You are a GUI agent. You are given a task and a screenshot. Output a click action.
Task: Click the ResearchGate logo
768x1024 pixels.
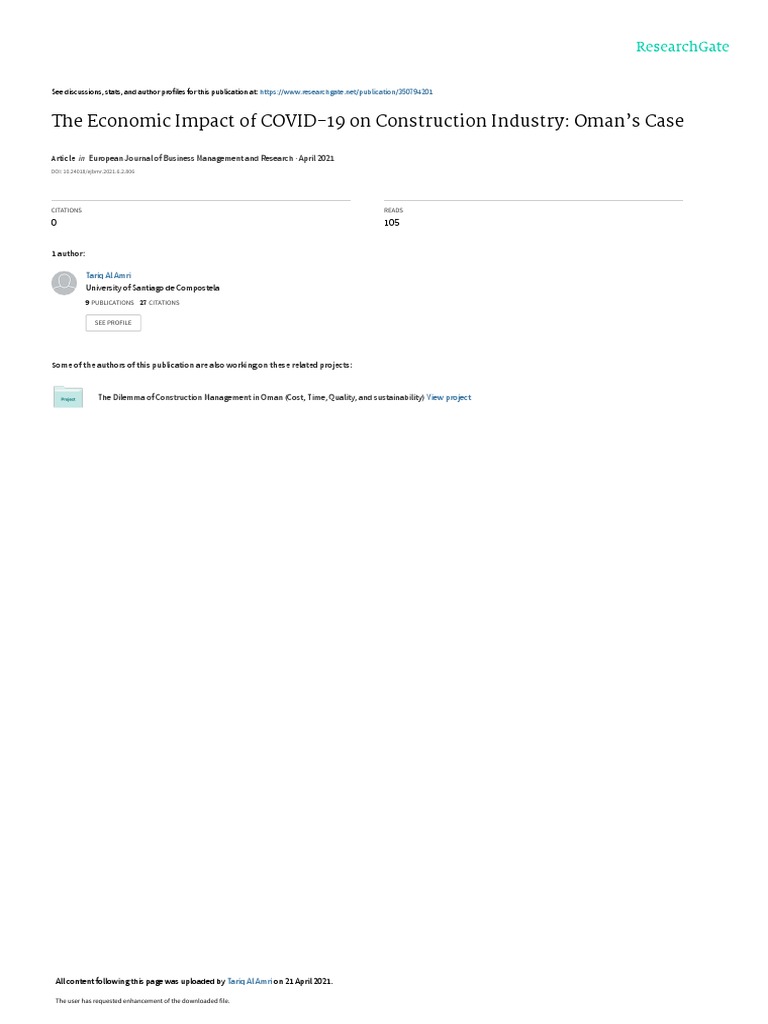[x=682, y=47]
